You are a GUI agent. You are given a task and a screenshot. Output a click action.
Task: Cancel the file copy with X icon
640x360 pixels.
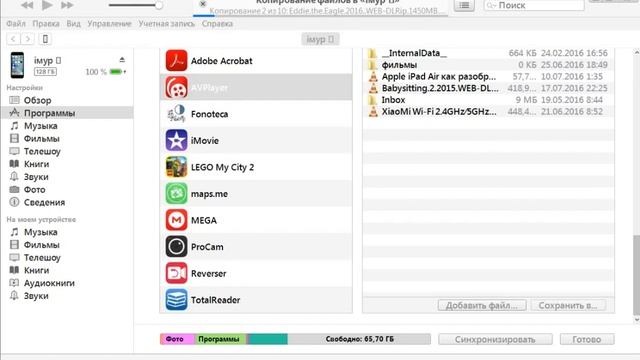pos(203,4)
